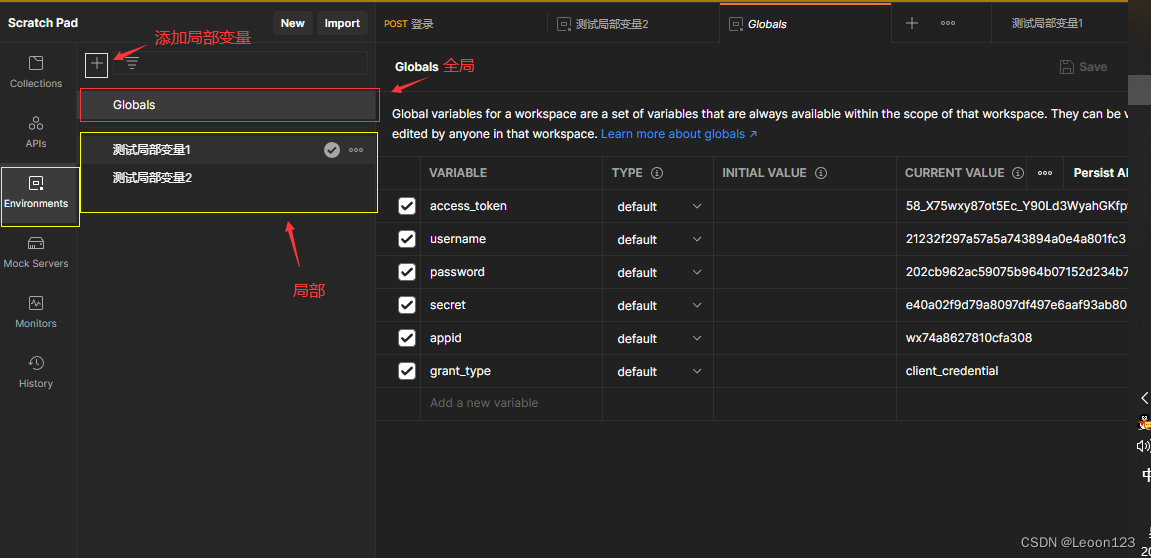Open type dropdown for grant_type
This screenshot has width=1151, height=558.
658,372
